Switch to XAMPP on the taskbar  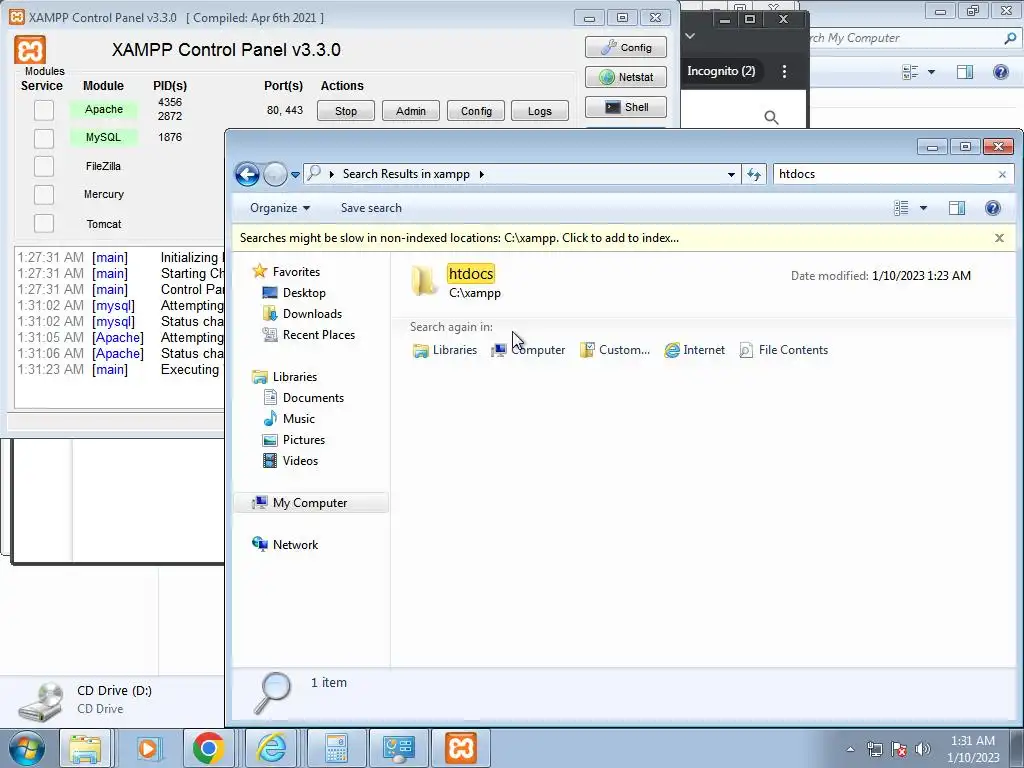click(460, 748)
